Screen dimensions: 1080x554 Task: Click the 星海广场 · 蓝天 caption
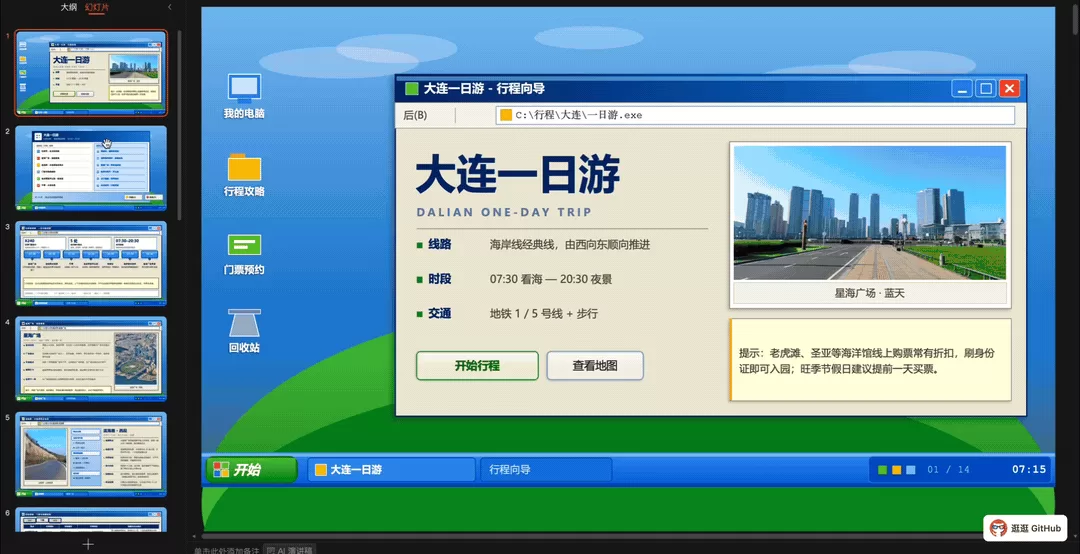[x=869, y=293]
